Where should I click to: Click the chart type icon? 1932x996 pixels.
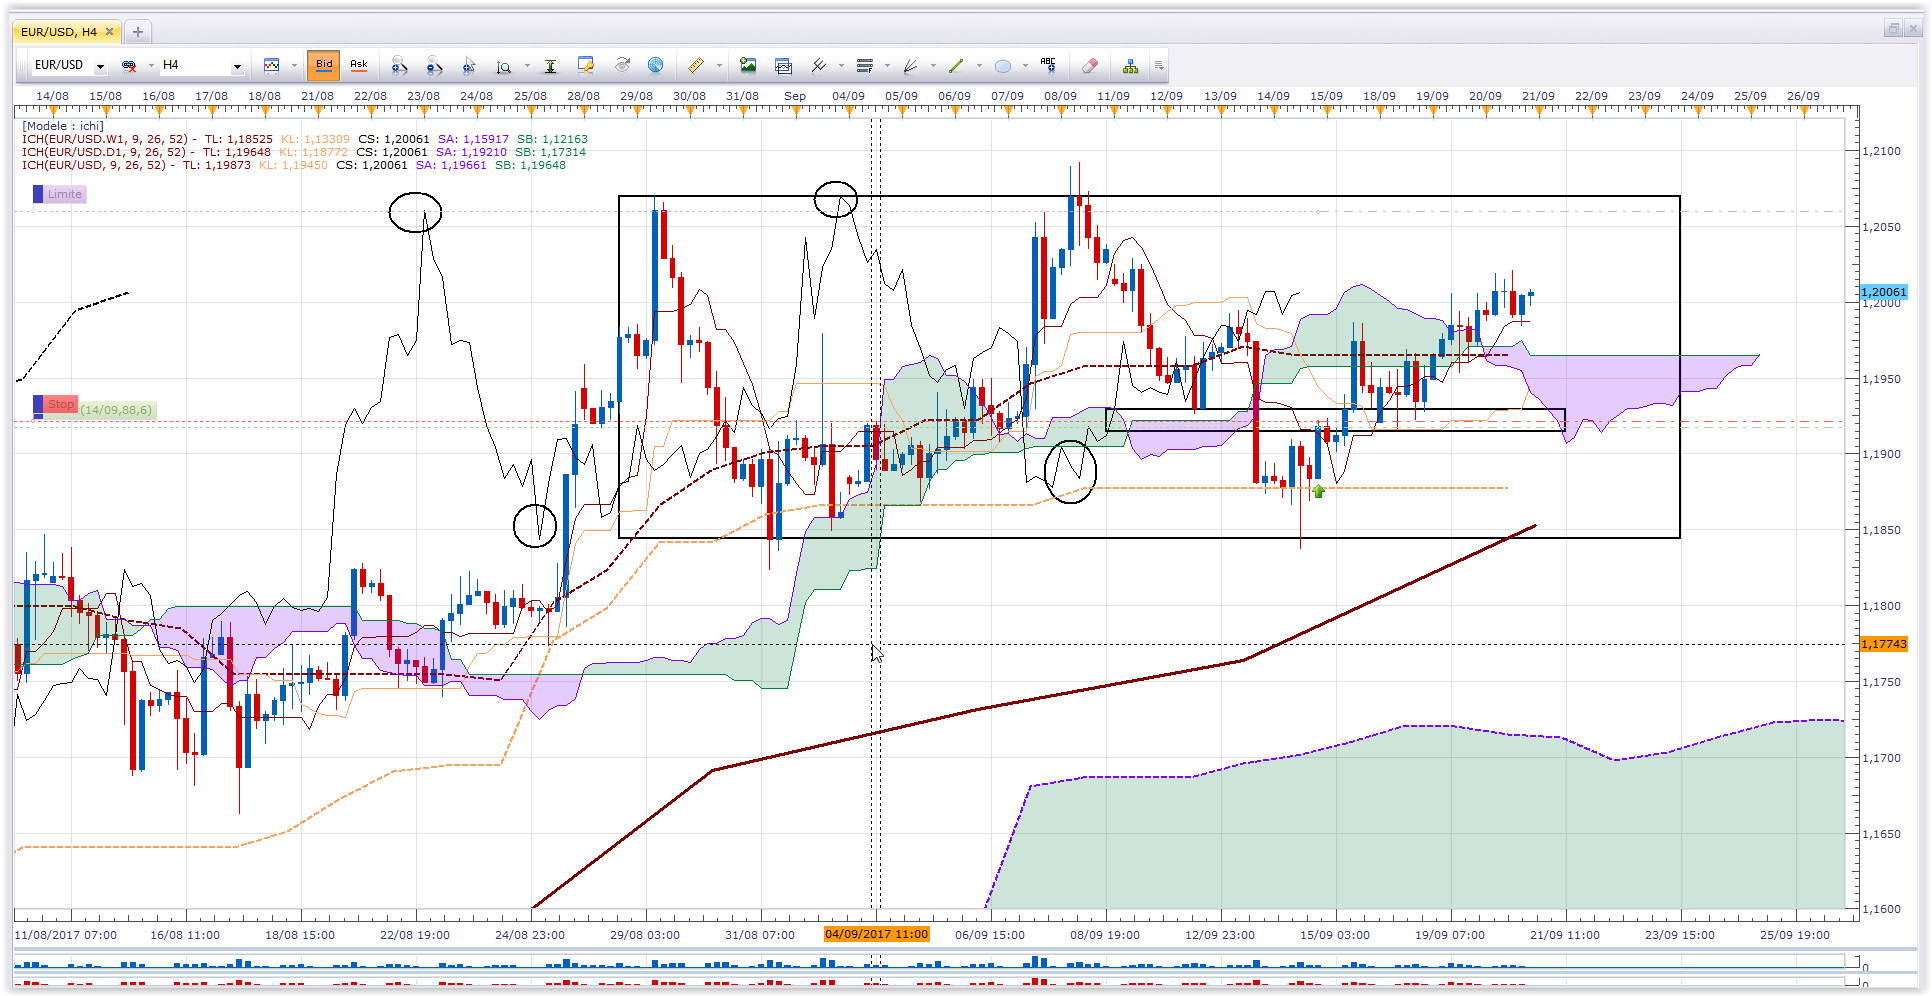point(271,66)
